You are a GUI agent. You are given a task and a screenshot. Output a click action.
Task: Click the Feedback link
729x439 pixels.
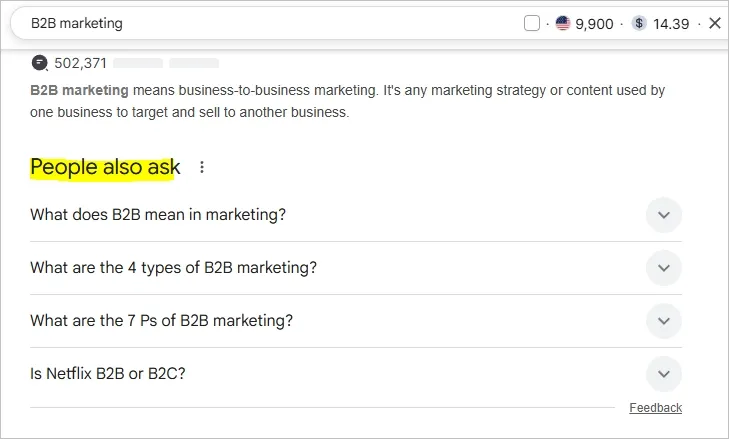click(655, 408)
